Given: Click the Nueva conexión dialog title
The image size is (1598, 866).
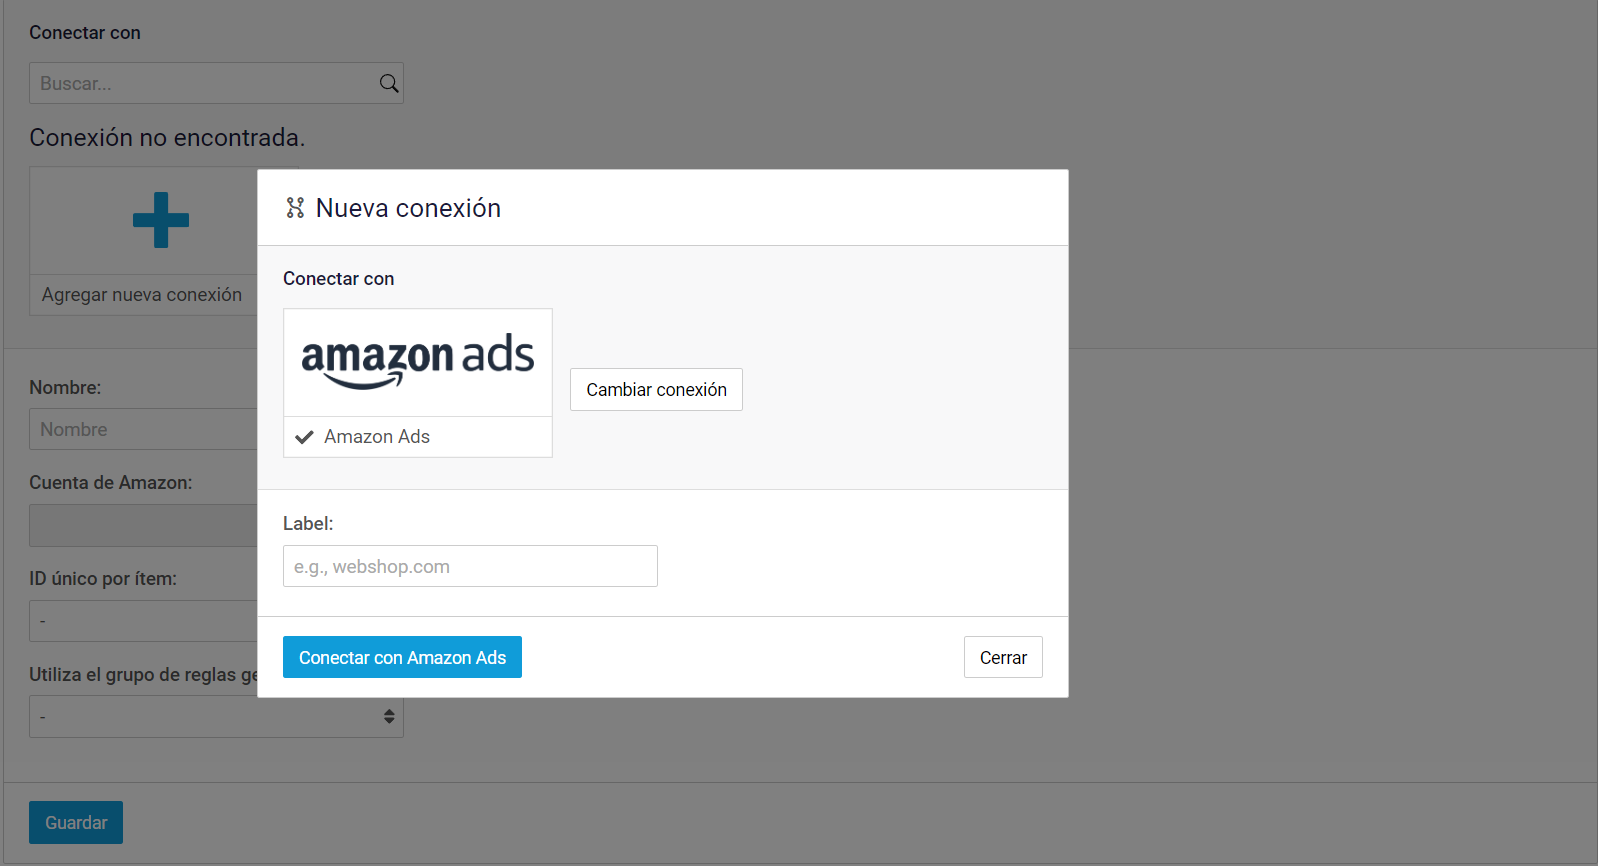Looking at the screenshot, I should (x=408, y=208).
